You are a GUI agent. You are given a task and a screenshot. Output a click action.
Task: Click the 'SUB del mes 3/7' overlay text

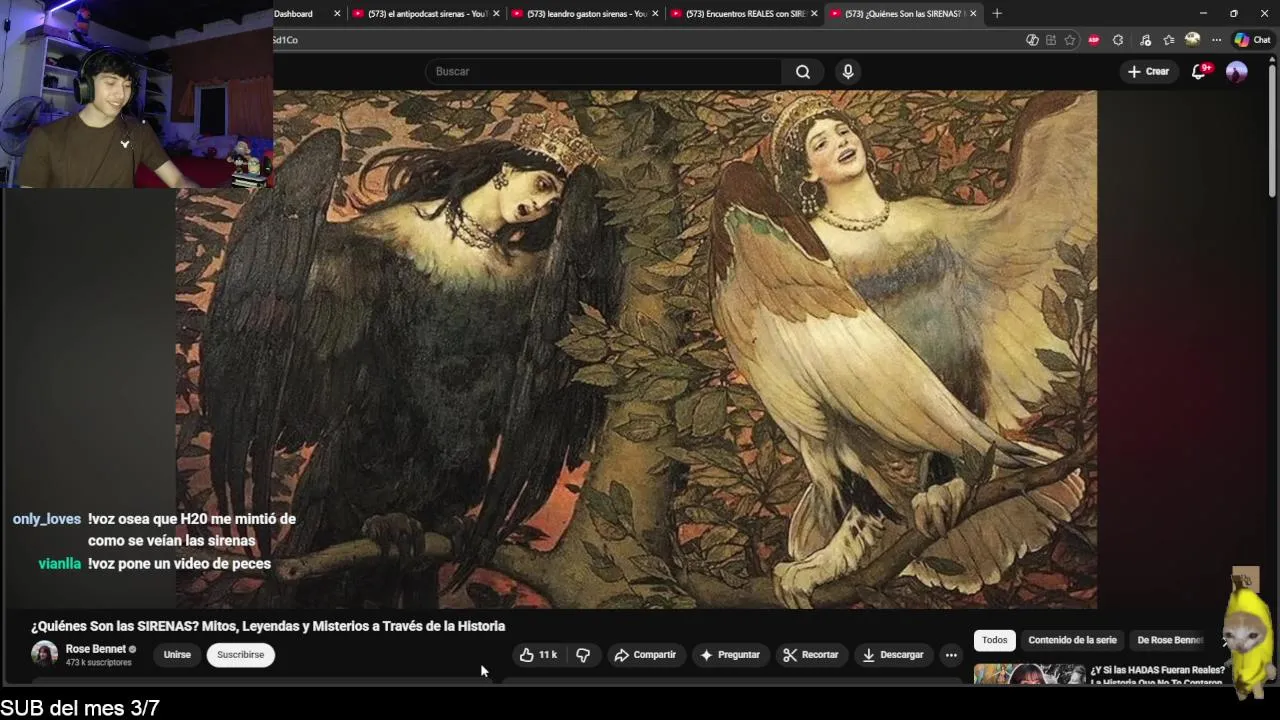(x=80, y=708)
